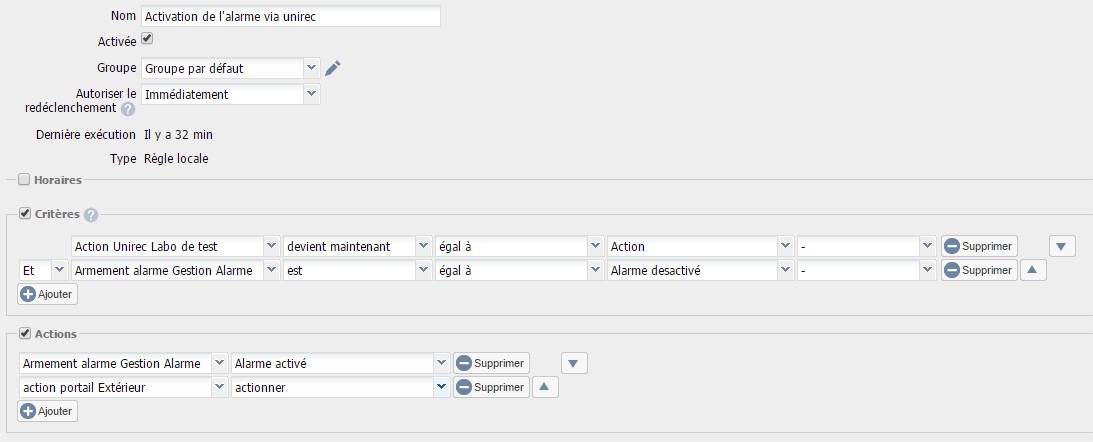This screenshot has width=1093, height=442.
Task: Move the Armement alarme criterion up
Action: coord(1033,270)
